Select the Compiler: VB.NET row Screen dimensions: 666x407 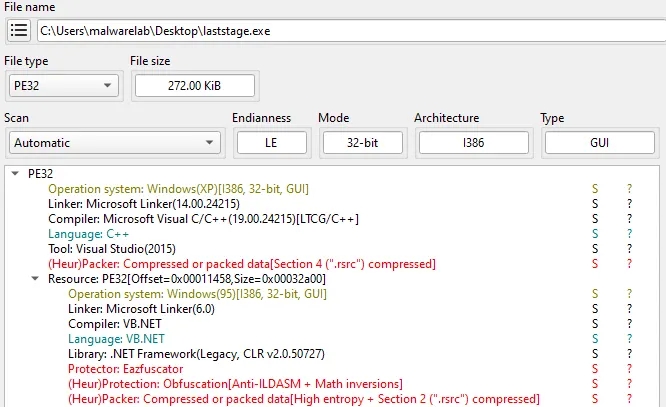[x=114, y=324]
